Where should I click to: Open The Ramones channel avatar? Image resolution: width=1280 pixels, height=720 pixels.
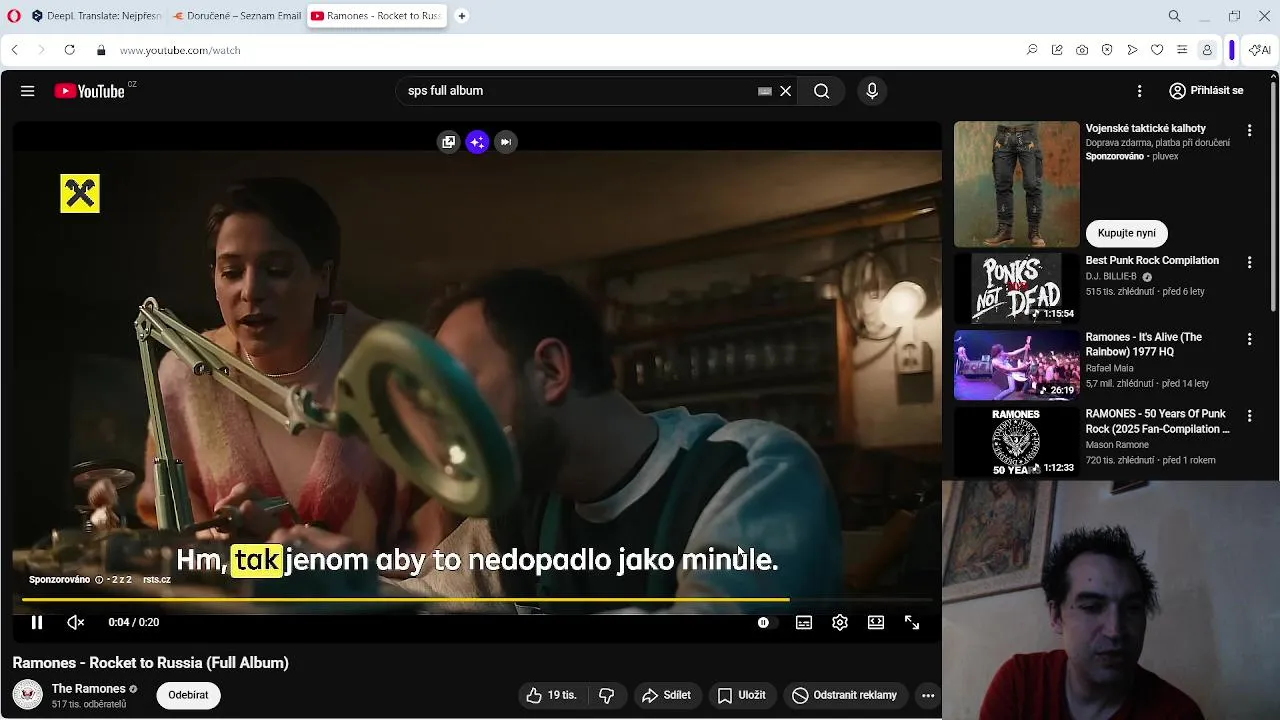coord(28,695)
